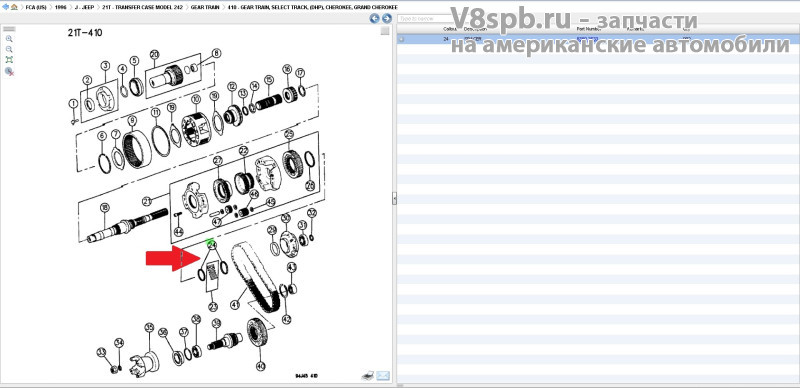Image resolution: width=800 pixels, height=388 pixels.
Task: Select callout 10 in the diagram
Action: 195,99
